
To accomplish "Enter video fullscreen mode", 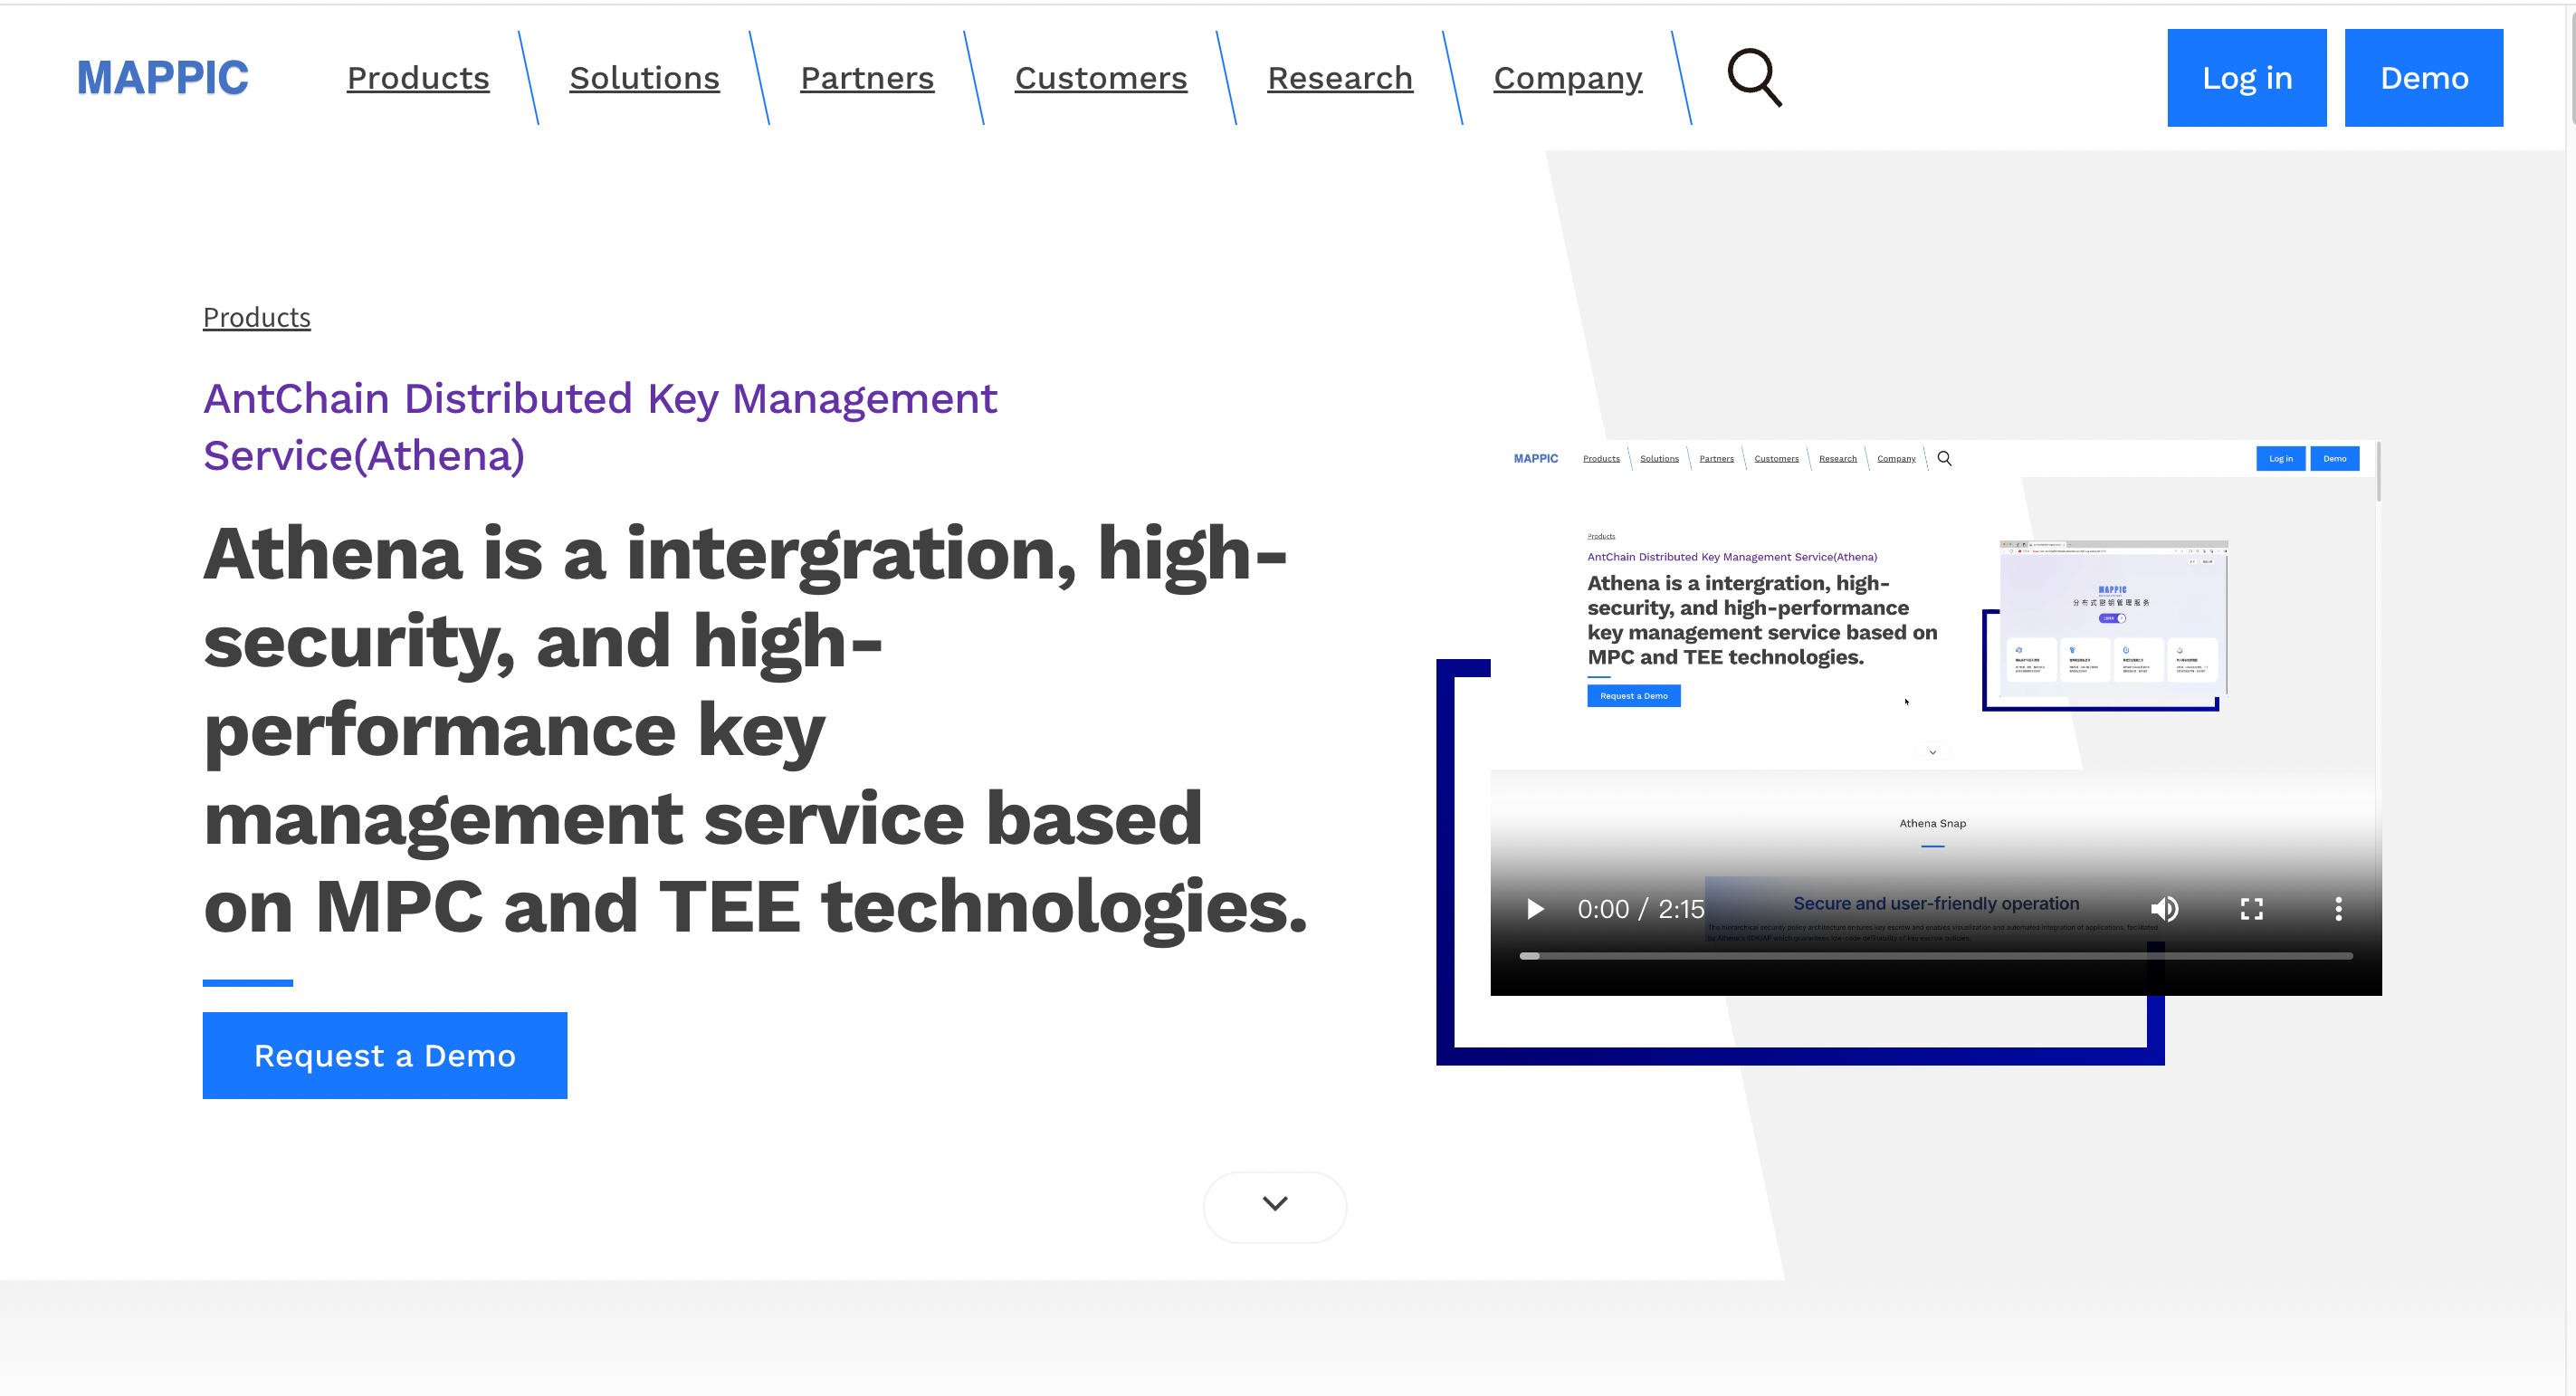I will [x=2251, y=908].
